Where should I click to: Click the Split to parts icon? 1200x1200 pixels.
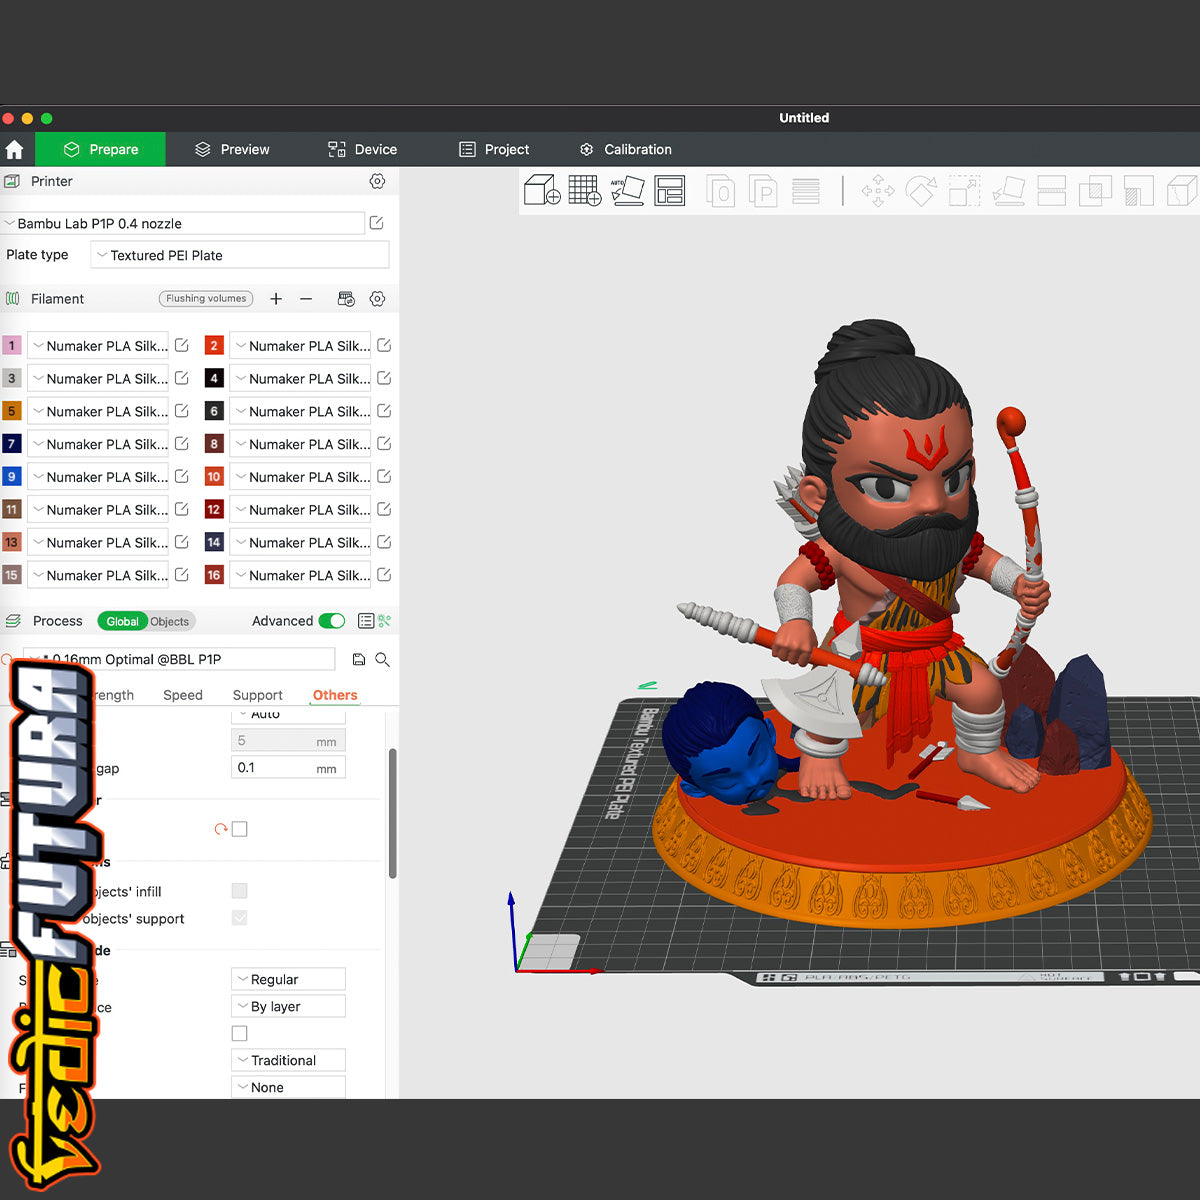point(763,190)
